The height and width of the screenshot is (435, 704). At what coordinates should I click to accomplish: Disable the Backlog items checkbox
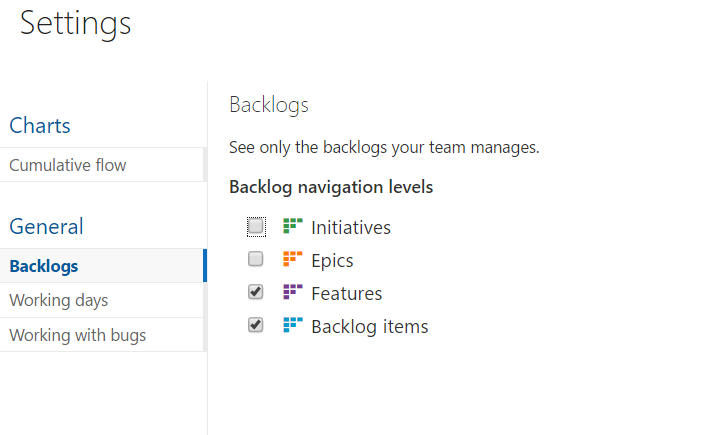(x=256, y=325)
